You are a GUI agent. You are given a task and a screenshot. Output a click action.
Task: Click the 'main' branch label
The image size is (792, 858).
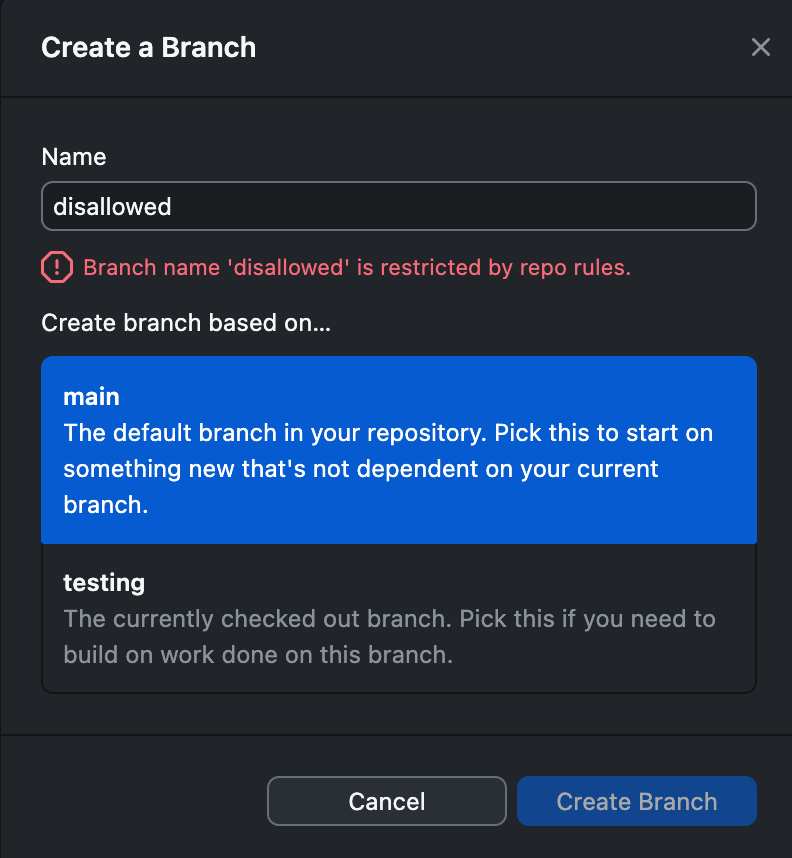click(91, 396)
